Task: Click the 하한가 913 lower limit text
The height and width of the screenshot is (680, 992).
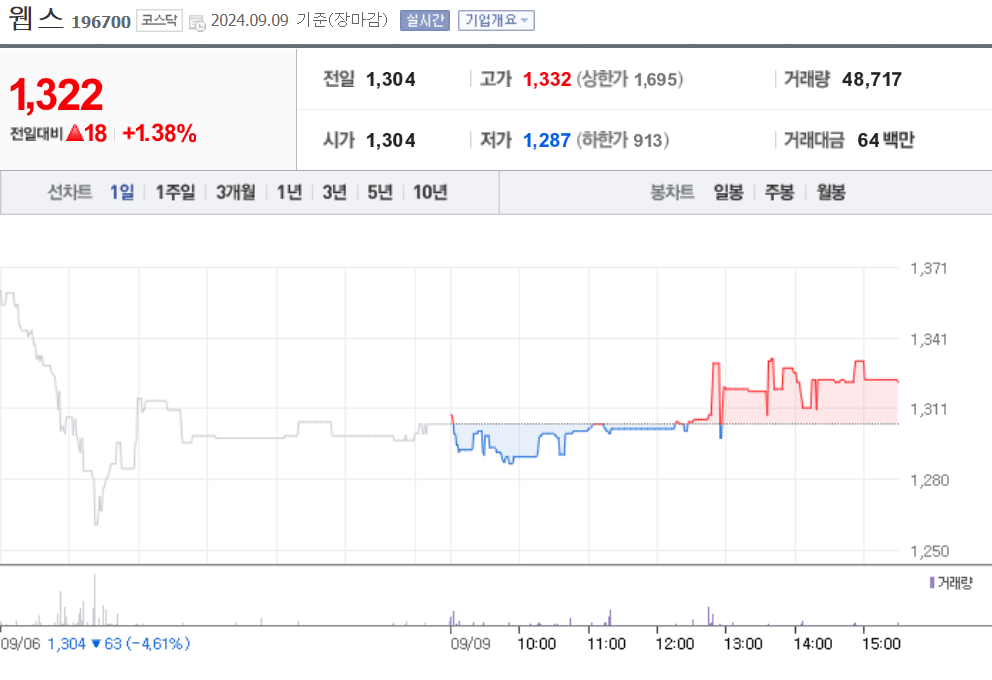Action: (x=623, y=140)
